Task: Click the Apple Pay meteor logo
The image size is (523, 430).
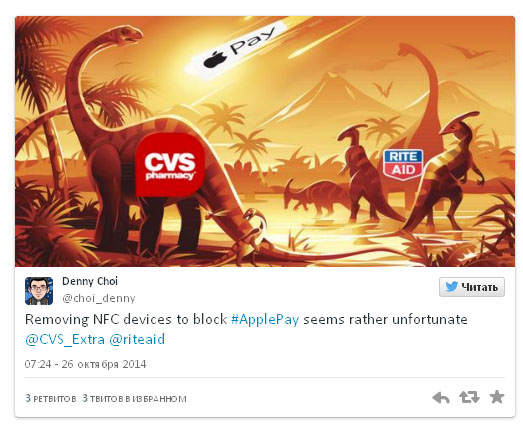Action: [238, 48]
